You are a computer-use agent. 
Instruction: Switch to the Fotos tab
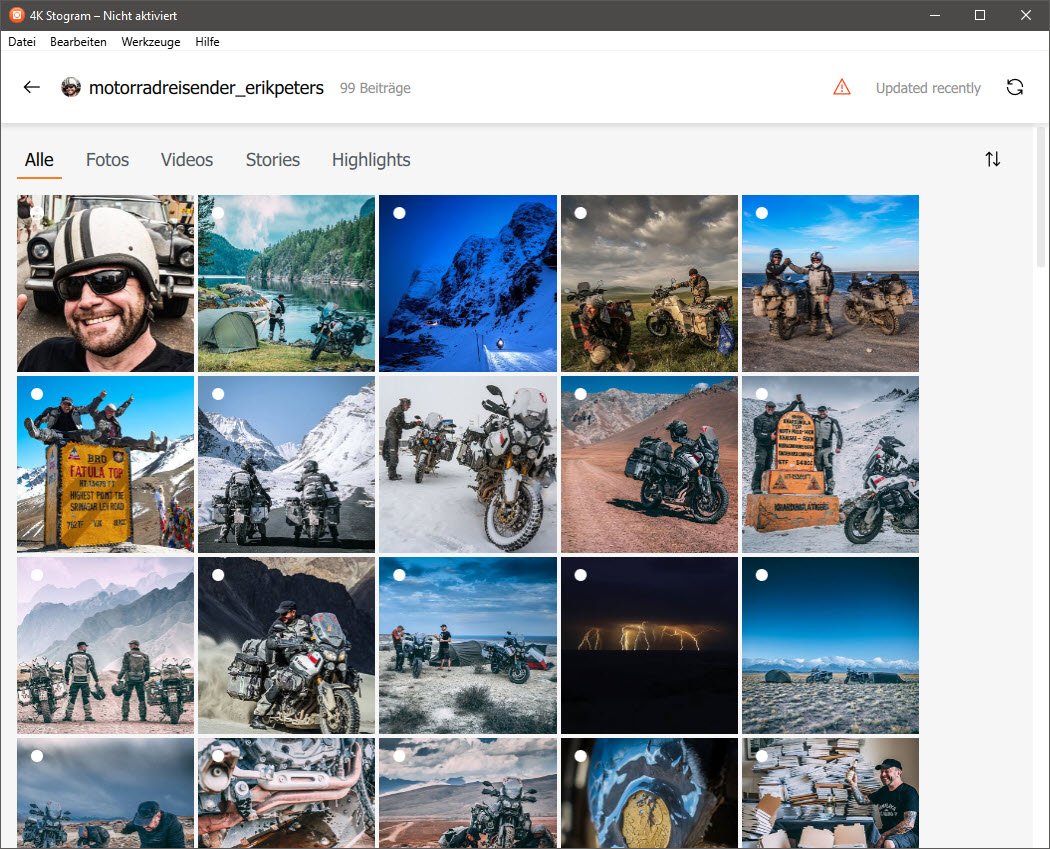tap(107, 160)
